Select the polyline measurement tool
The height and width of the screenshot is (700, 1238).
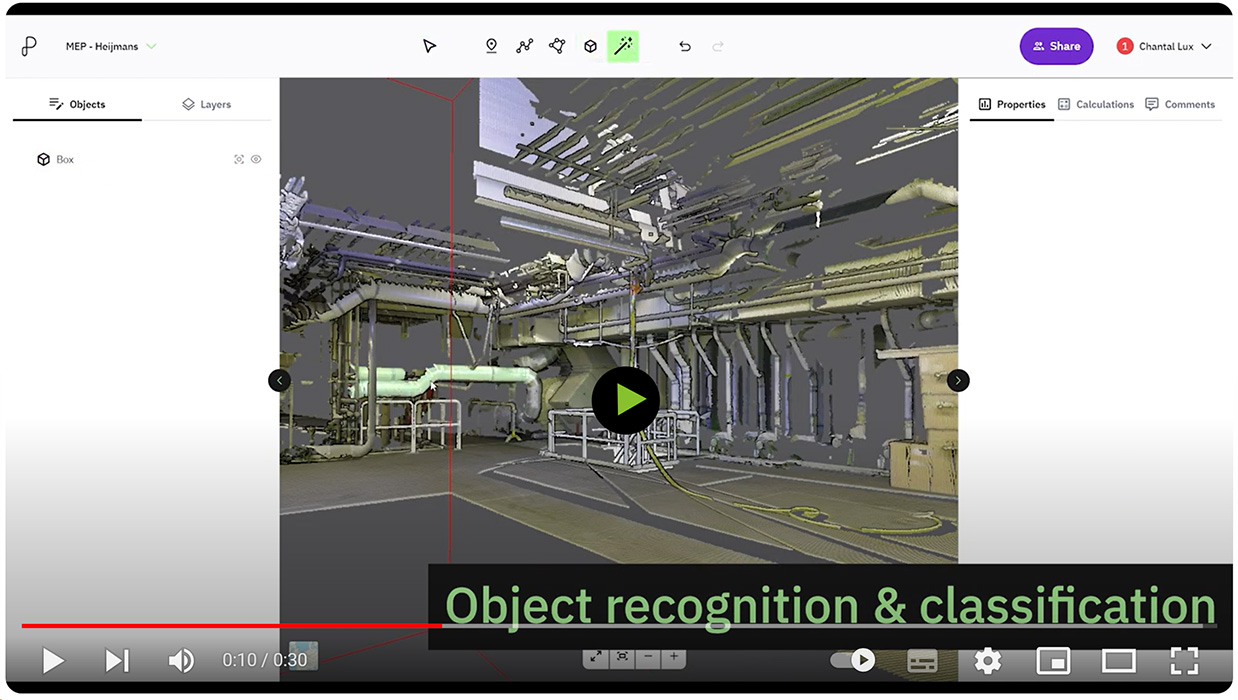click(524, 46)
